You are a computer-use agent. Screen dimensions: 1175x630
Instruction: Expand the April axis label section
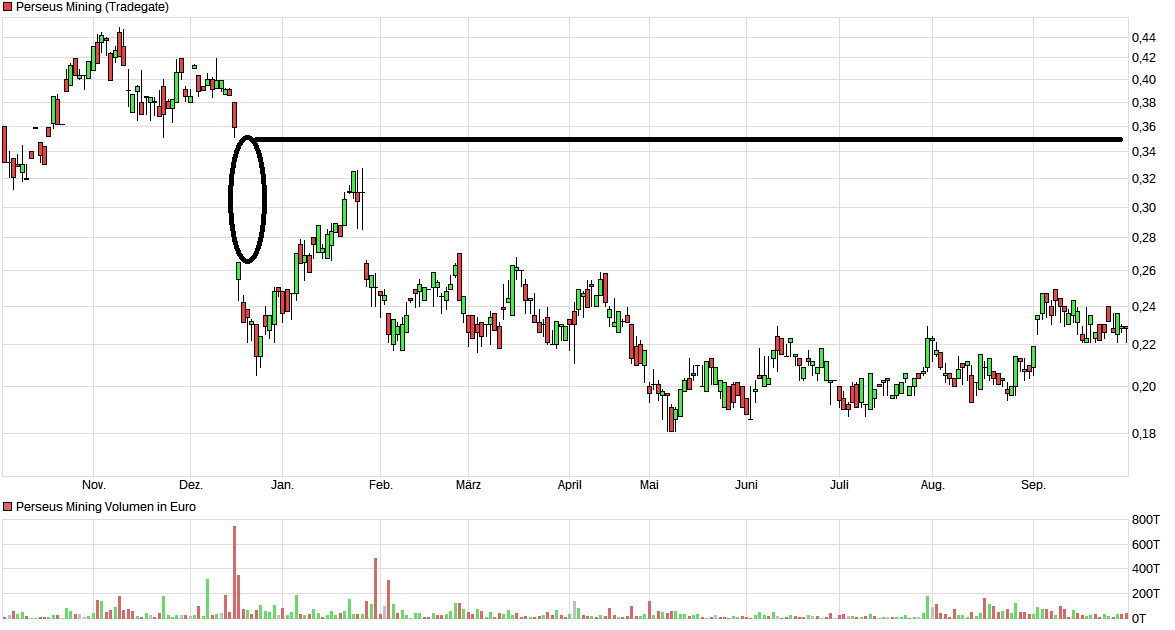click(x=570, y=484)
